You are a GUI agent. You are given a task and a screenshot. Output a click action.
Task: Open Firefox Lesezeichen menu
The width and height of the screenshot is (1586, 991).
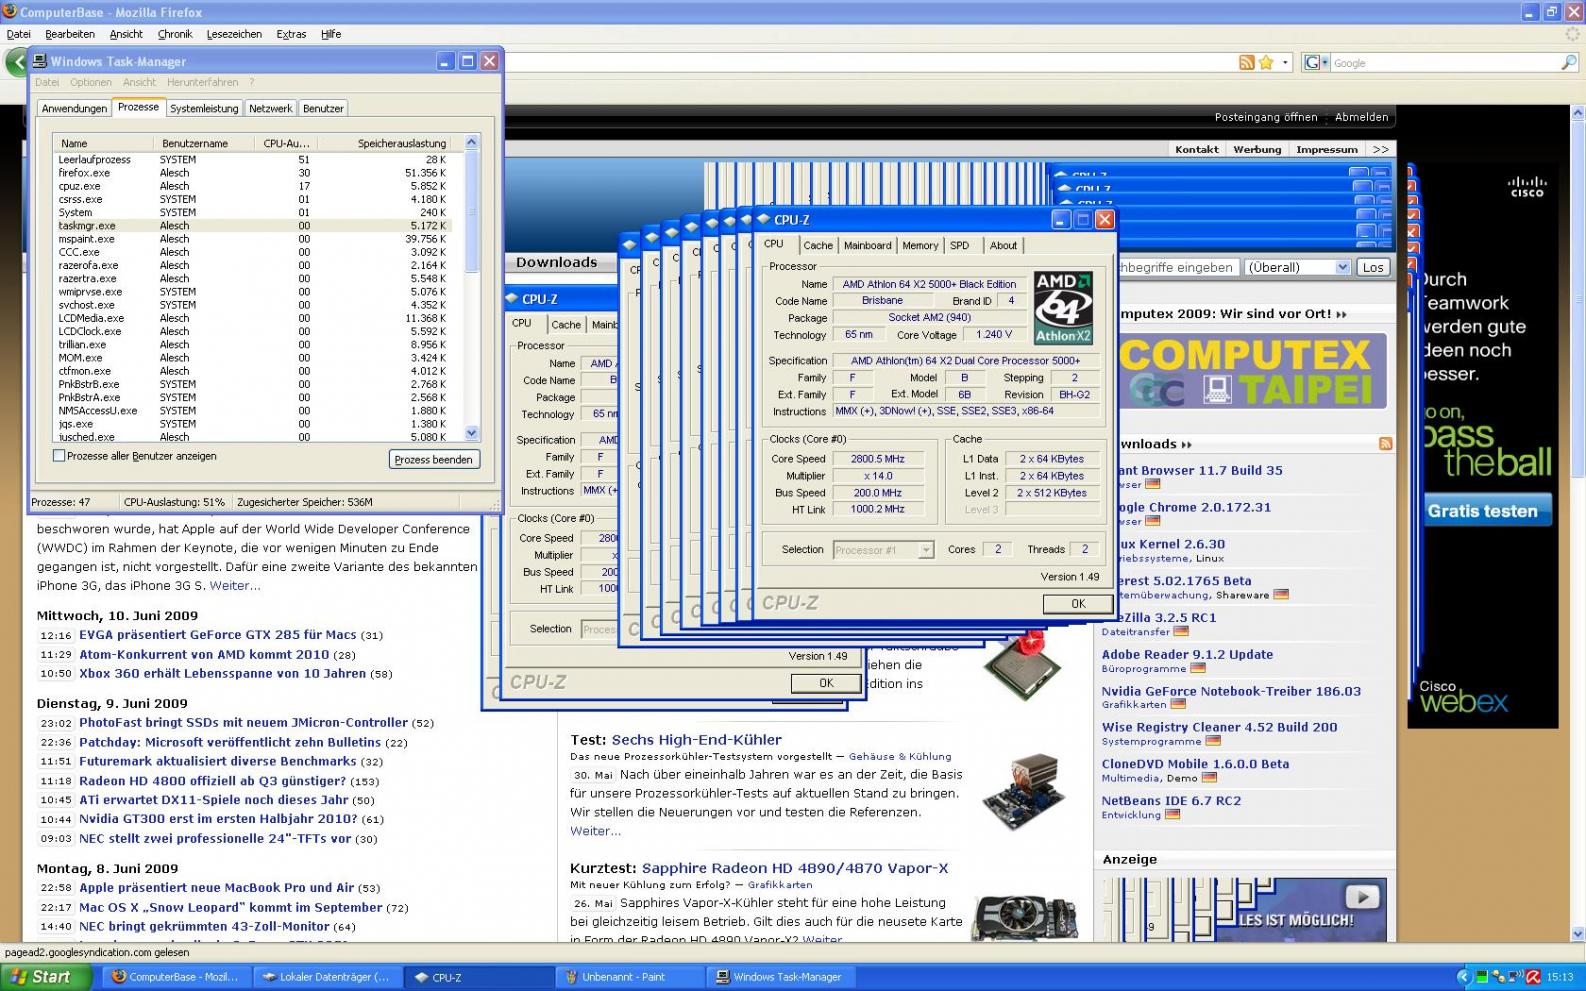[x=234, y=34]
